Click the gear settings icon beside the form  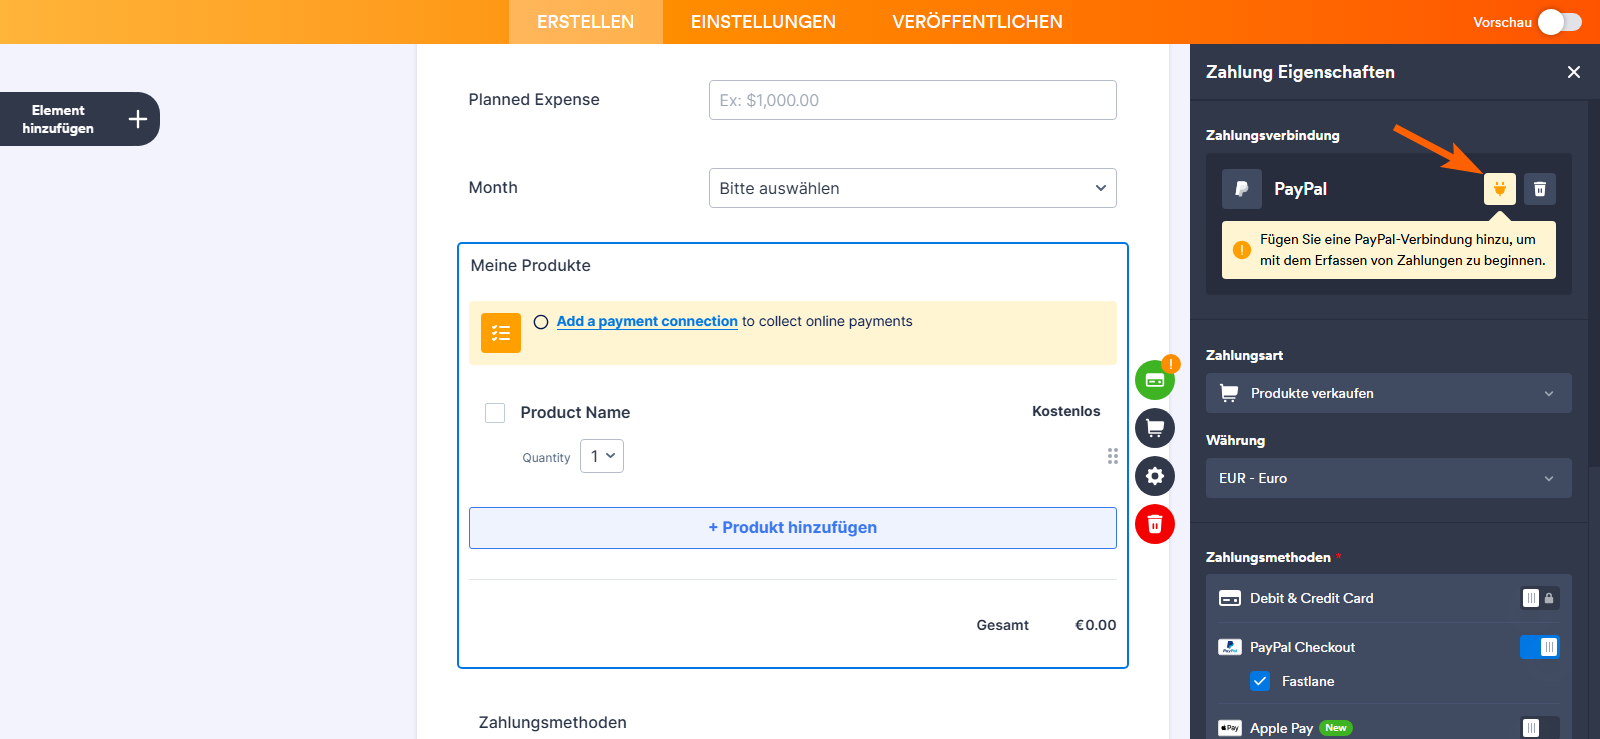(x=1154, y=475)
